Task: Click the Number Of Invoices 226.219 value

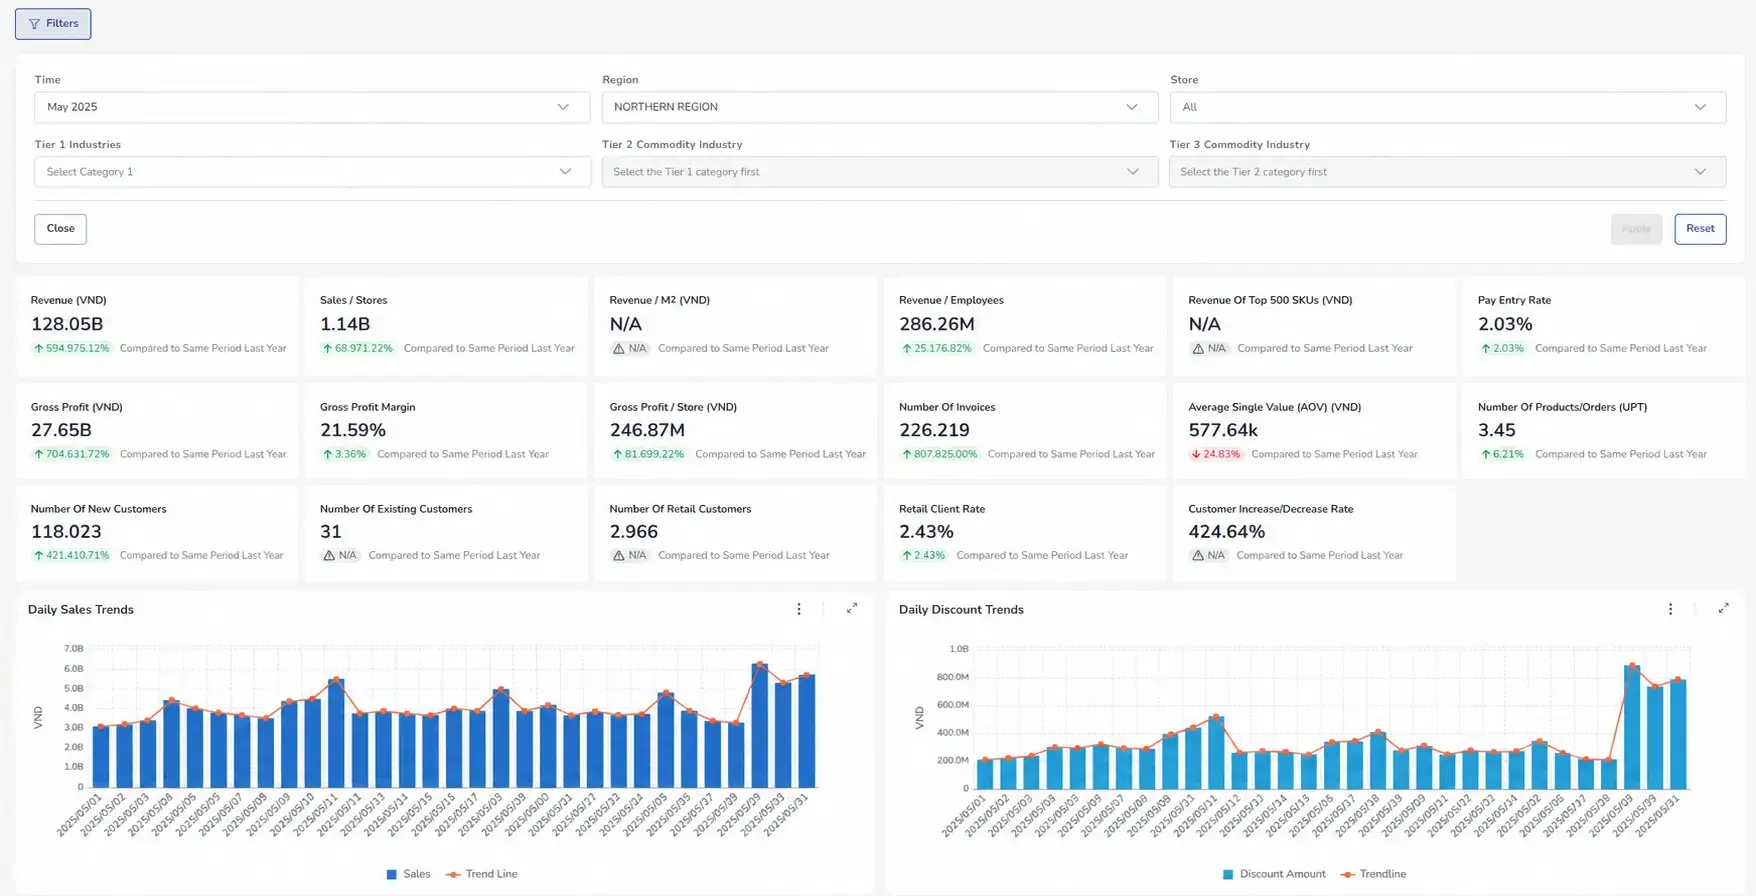Action: pyautogui.click(x=934, y=430)
